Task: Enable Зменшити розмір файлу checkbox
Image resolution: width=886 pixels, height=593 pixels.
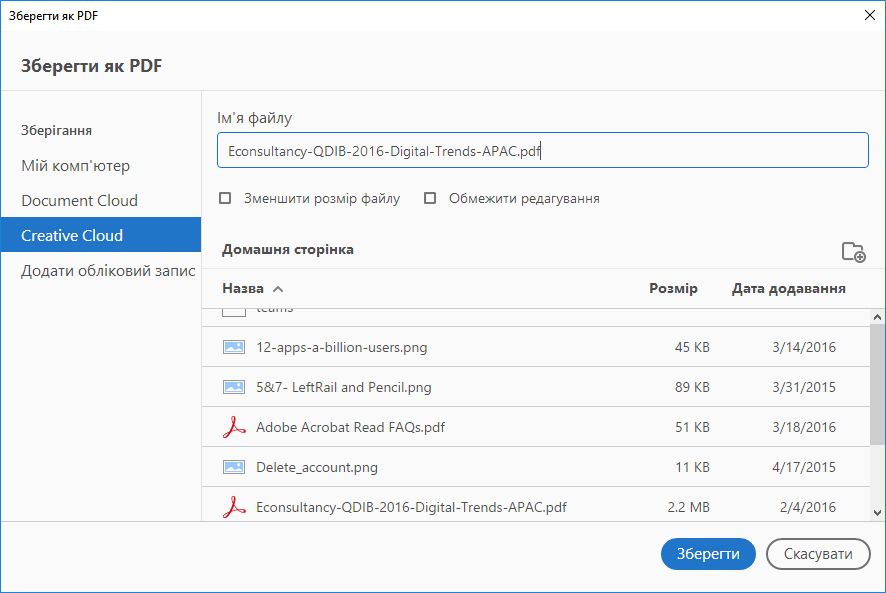Action: [x=225, y=198]
